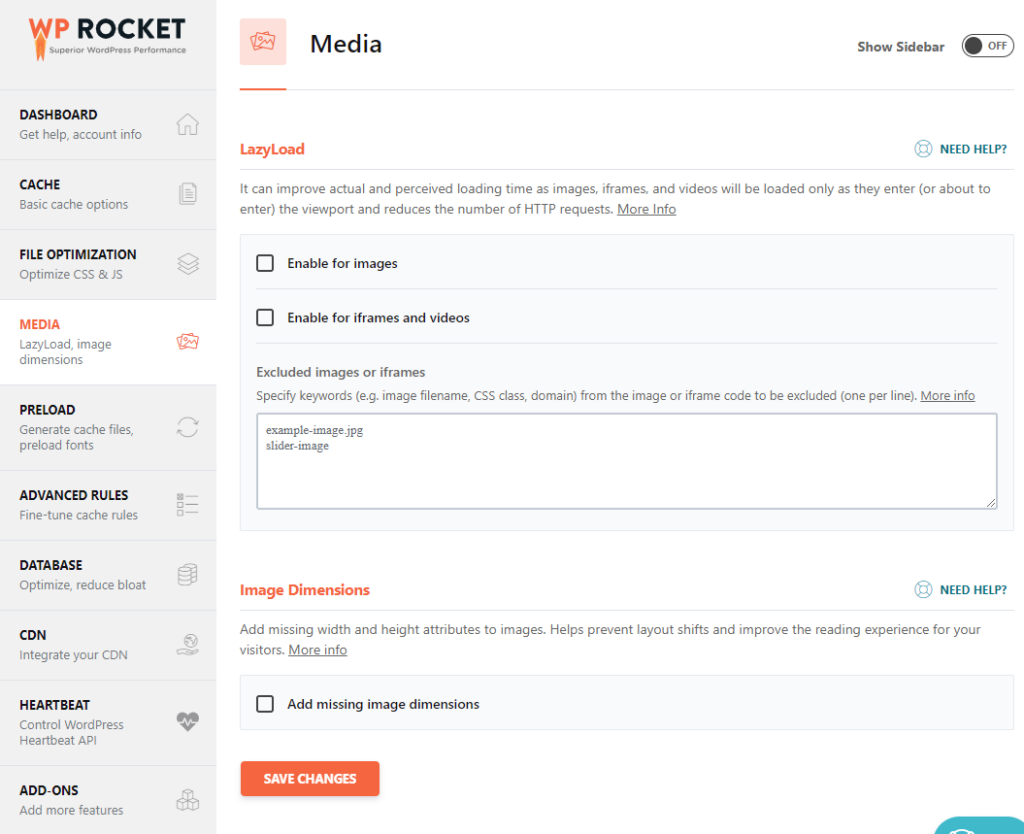
Task: Click the WP Rocket logo
Action: click(107, 39)
